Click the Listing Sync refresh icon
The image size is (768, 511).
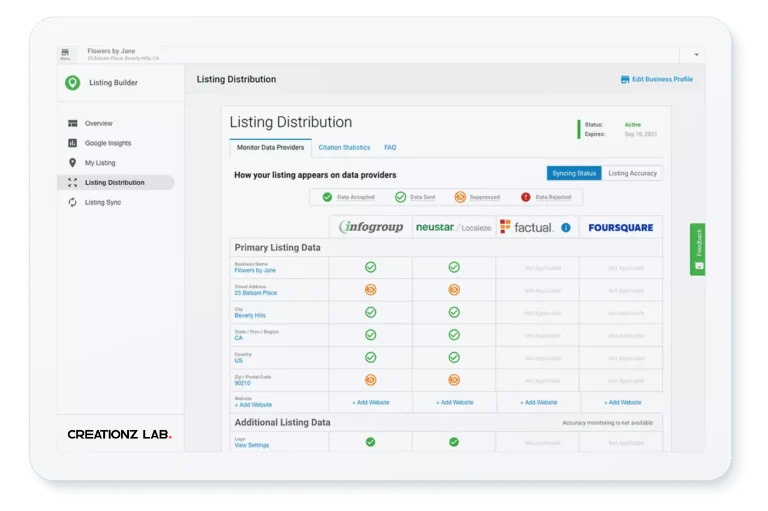[72, 202]
